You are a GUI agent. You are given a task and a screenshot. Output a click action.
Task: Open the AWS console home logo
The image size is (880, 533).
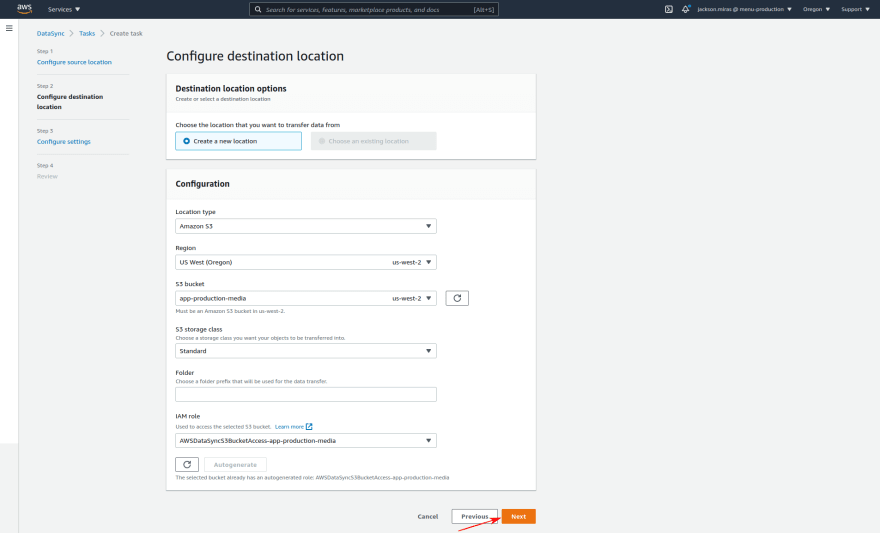[x=24, y=9]
